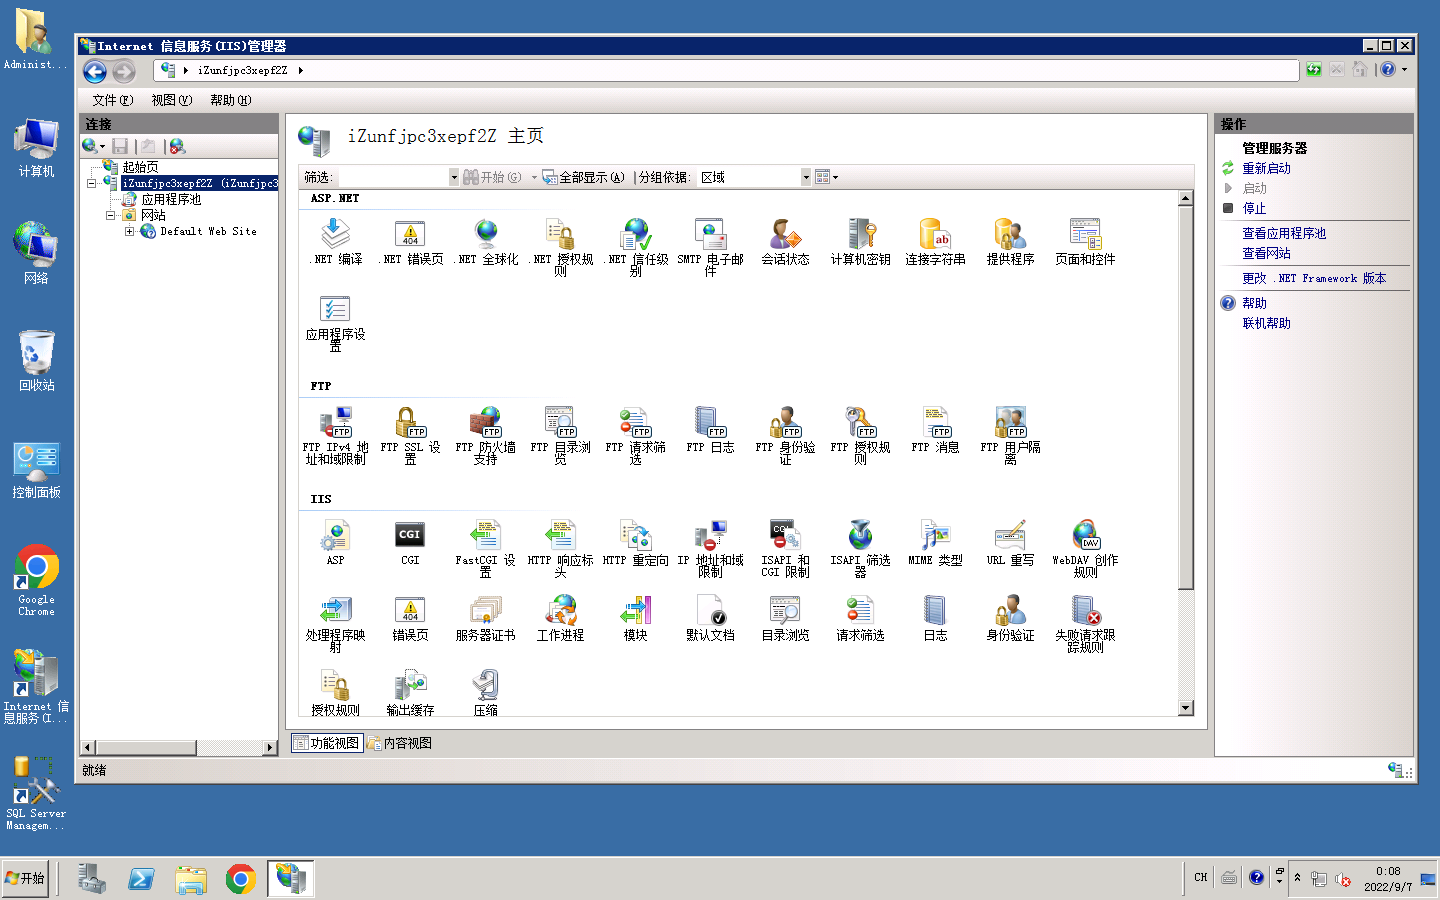Viewport: 1440px width, 900px height.
Task: Open the FTP 日志 icon
Action: [710, 430]
